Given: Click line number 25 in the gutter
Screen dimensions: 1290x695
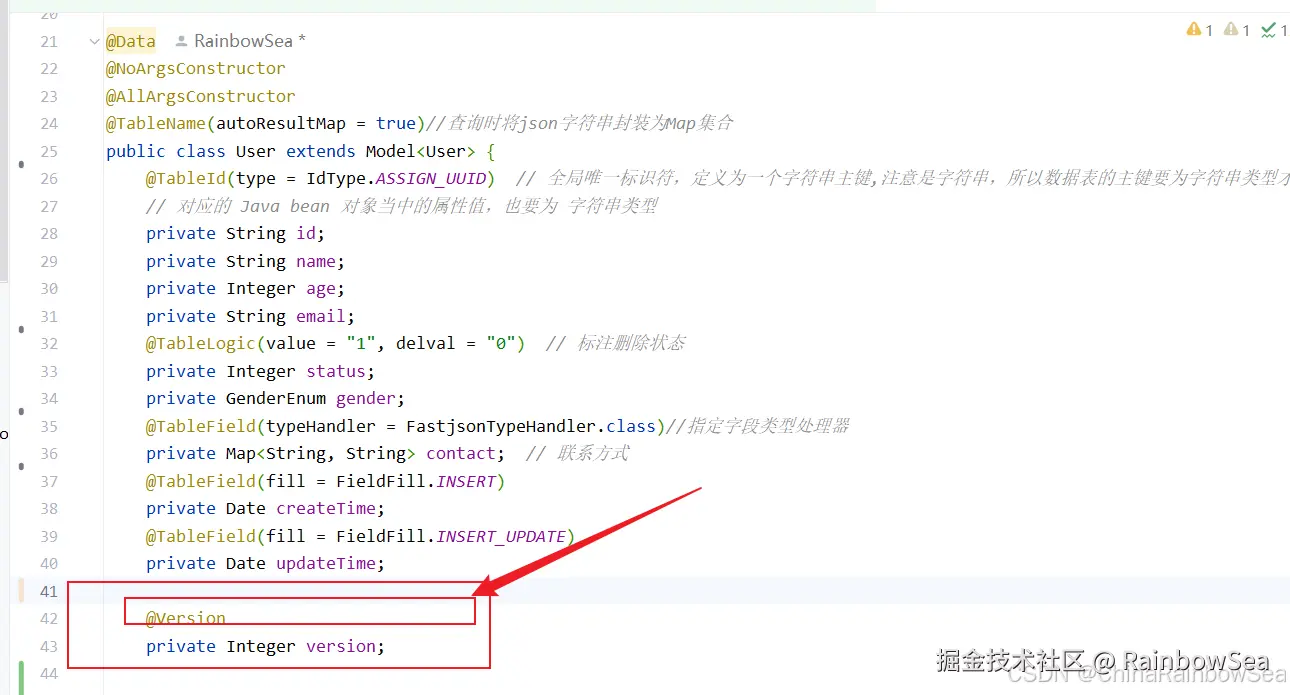Looking at the screenshot, I should [49, 151].
